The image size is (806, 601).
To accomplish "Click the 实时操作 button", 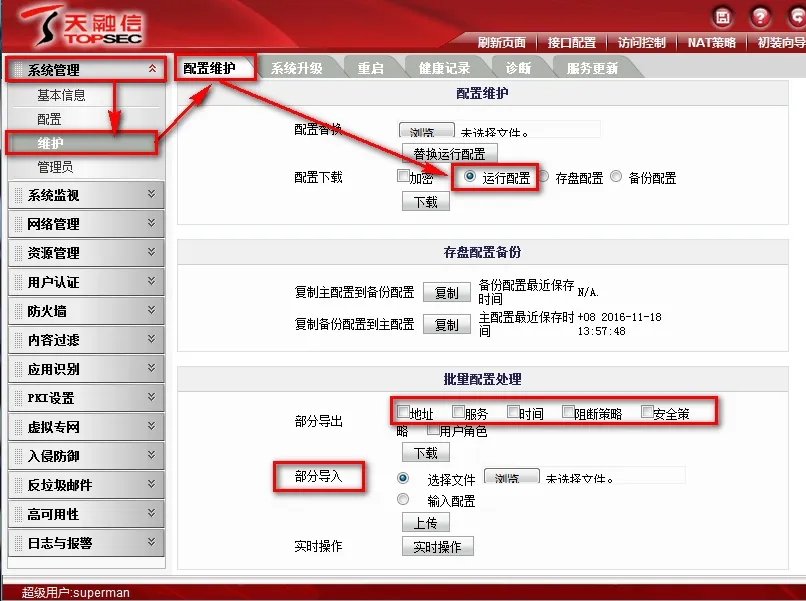I will tap(437, 547).
